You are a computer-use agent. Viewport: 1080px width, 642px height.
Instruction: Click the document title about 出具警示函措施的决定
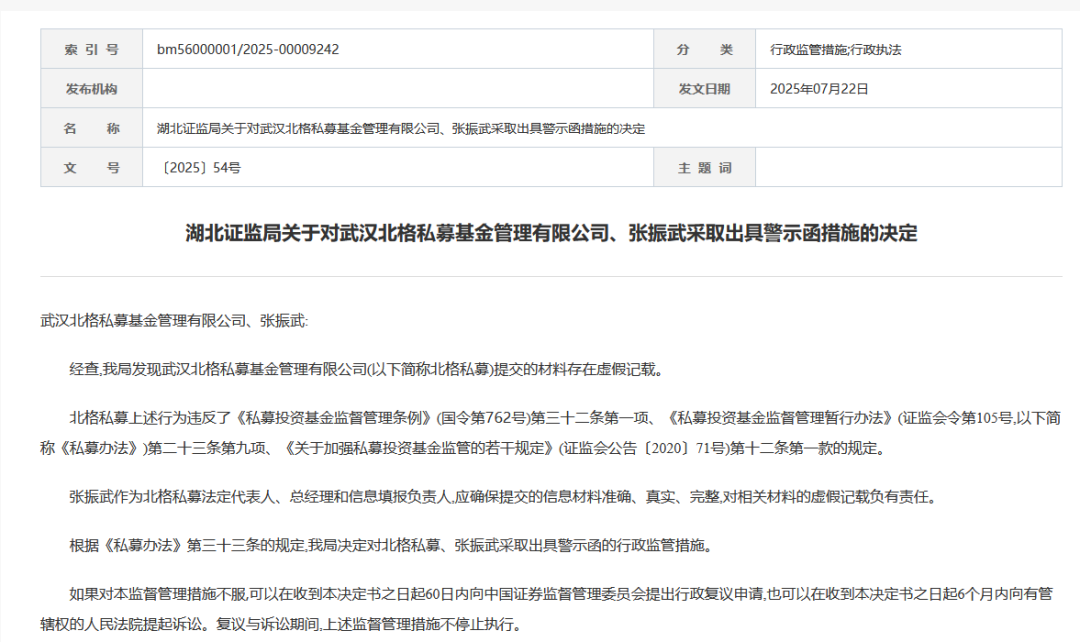click(540, 237)
